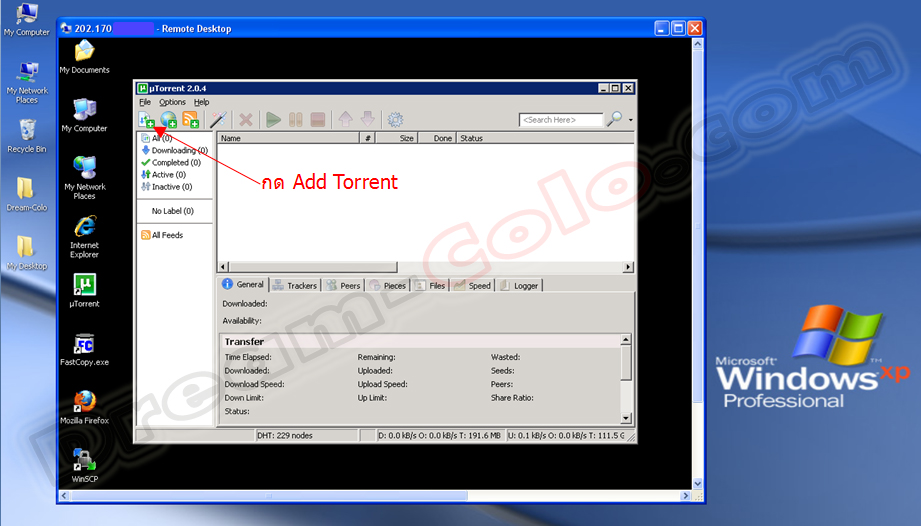
Task: Click General pane scroll up arrow
Action: click(626, 339)
